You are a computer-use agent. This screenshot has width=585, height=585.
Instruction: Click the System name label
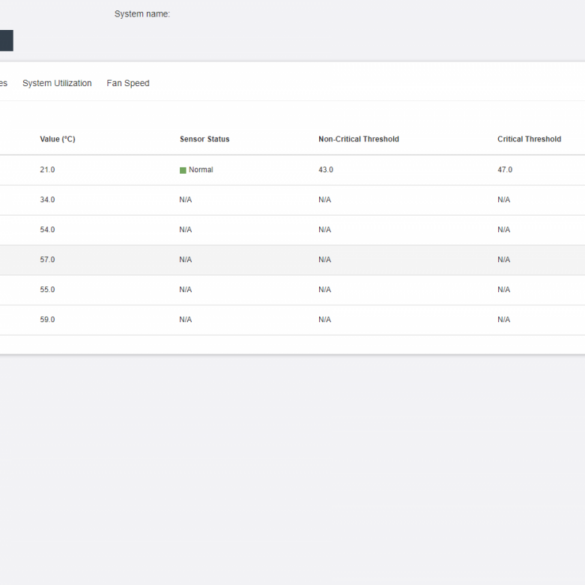(x=142, y=14)
